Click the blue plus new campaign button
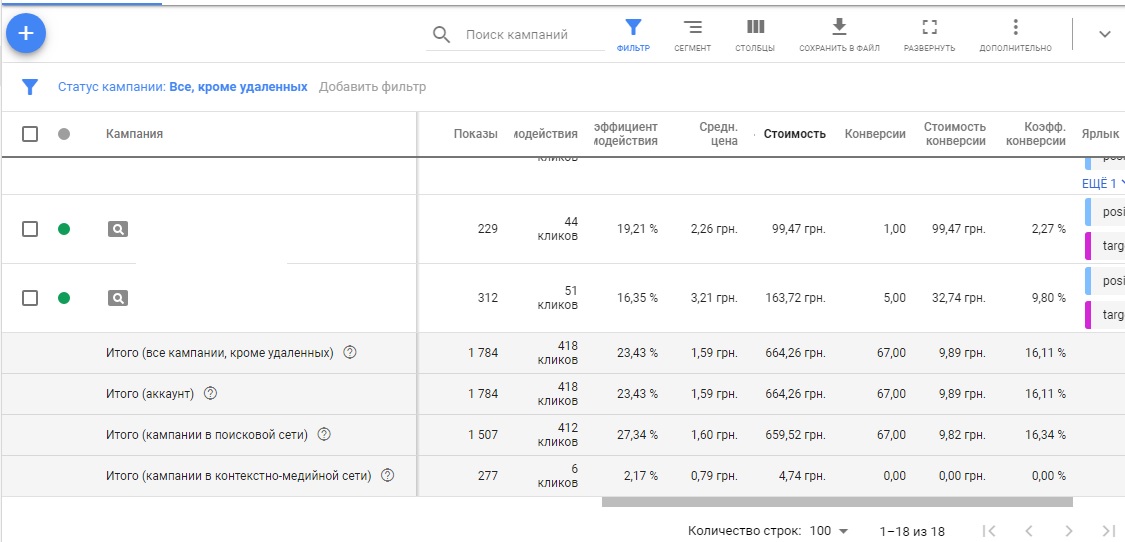The height and width of the screenshot is (542, 1125). click(x=26, y=33)
